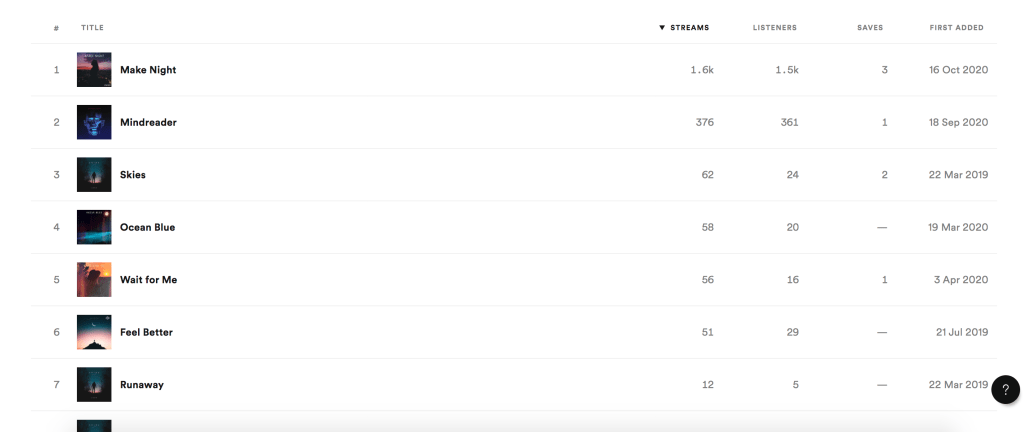This screenshot has width=1023, height=432.
Task: Click the Ocean Blue cover thumbnail
Action: click(x=94, y=227)
